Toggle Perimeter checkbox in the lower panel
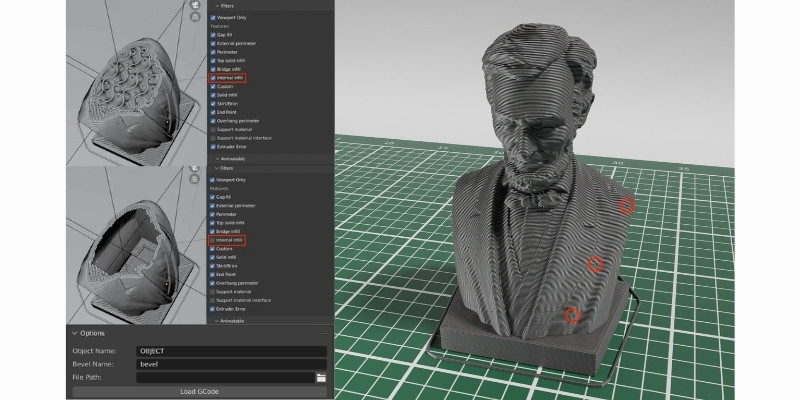800x400 pixels. (x=213, y=214)
